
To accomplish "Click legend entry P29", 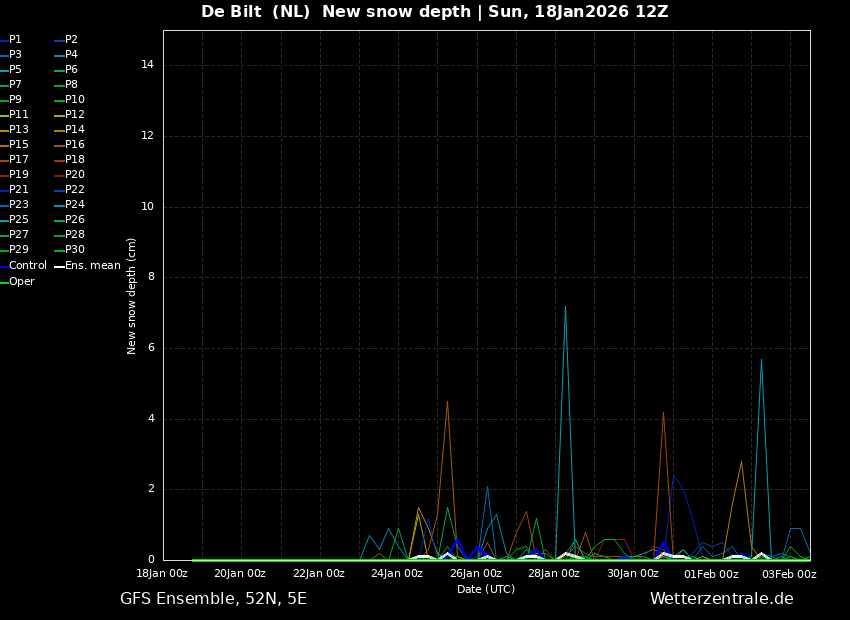I will [14, 250].
